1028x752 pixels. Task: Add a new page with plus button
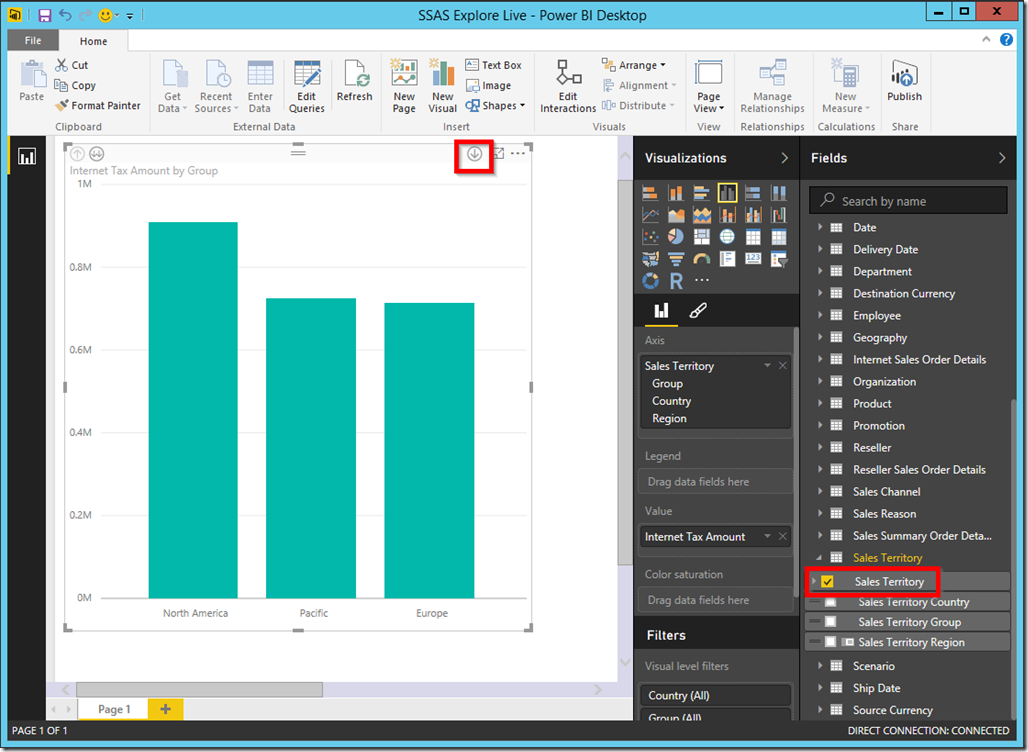(x=165, y=709)
